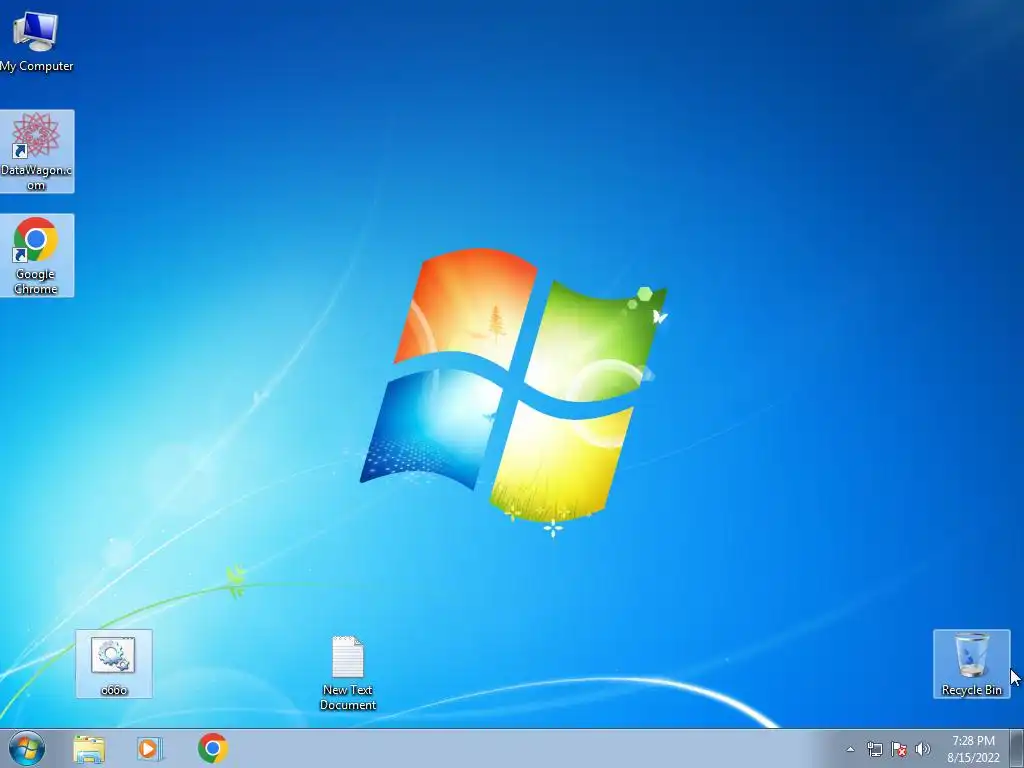Screen dimensions: 1024x768
Task: Launch Google Chrome from the taskbar
Action: point(212,748)
